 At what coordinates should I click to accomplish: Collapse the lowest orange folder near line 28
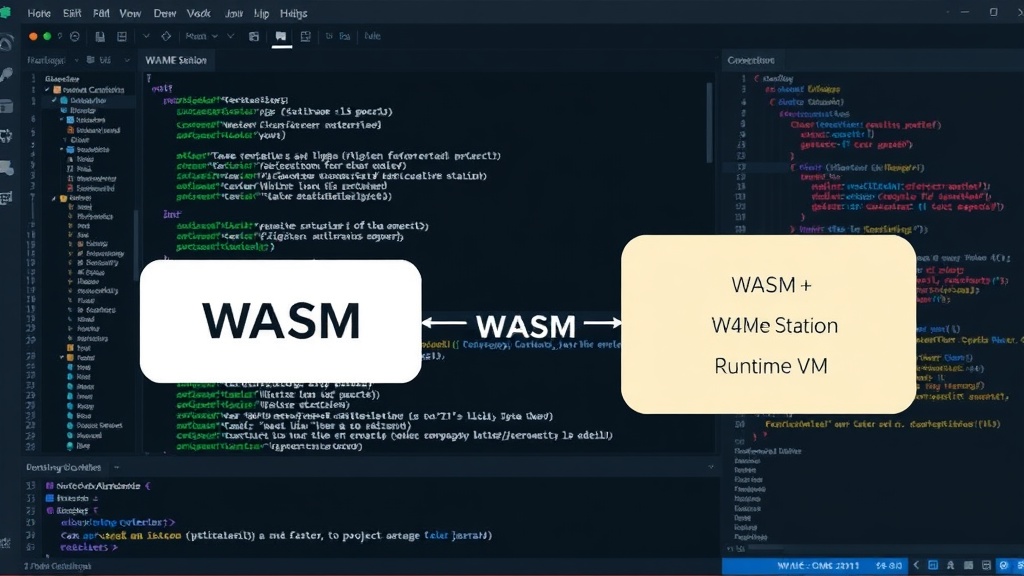[x=62, y=358]
